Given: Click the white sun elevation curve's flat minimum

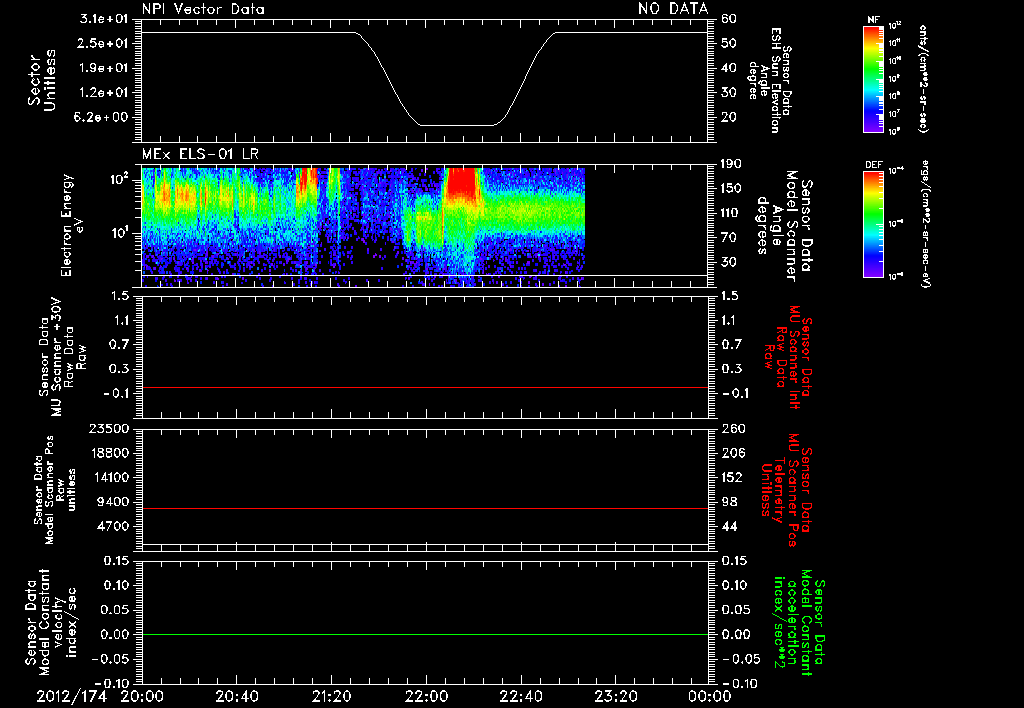Looking at the screenshot, I should (x=457, y=125).
